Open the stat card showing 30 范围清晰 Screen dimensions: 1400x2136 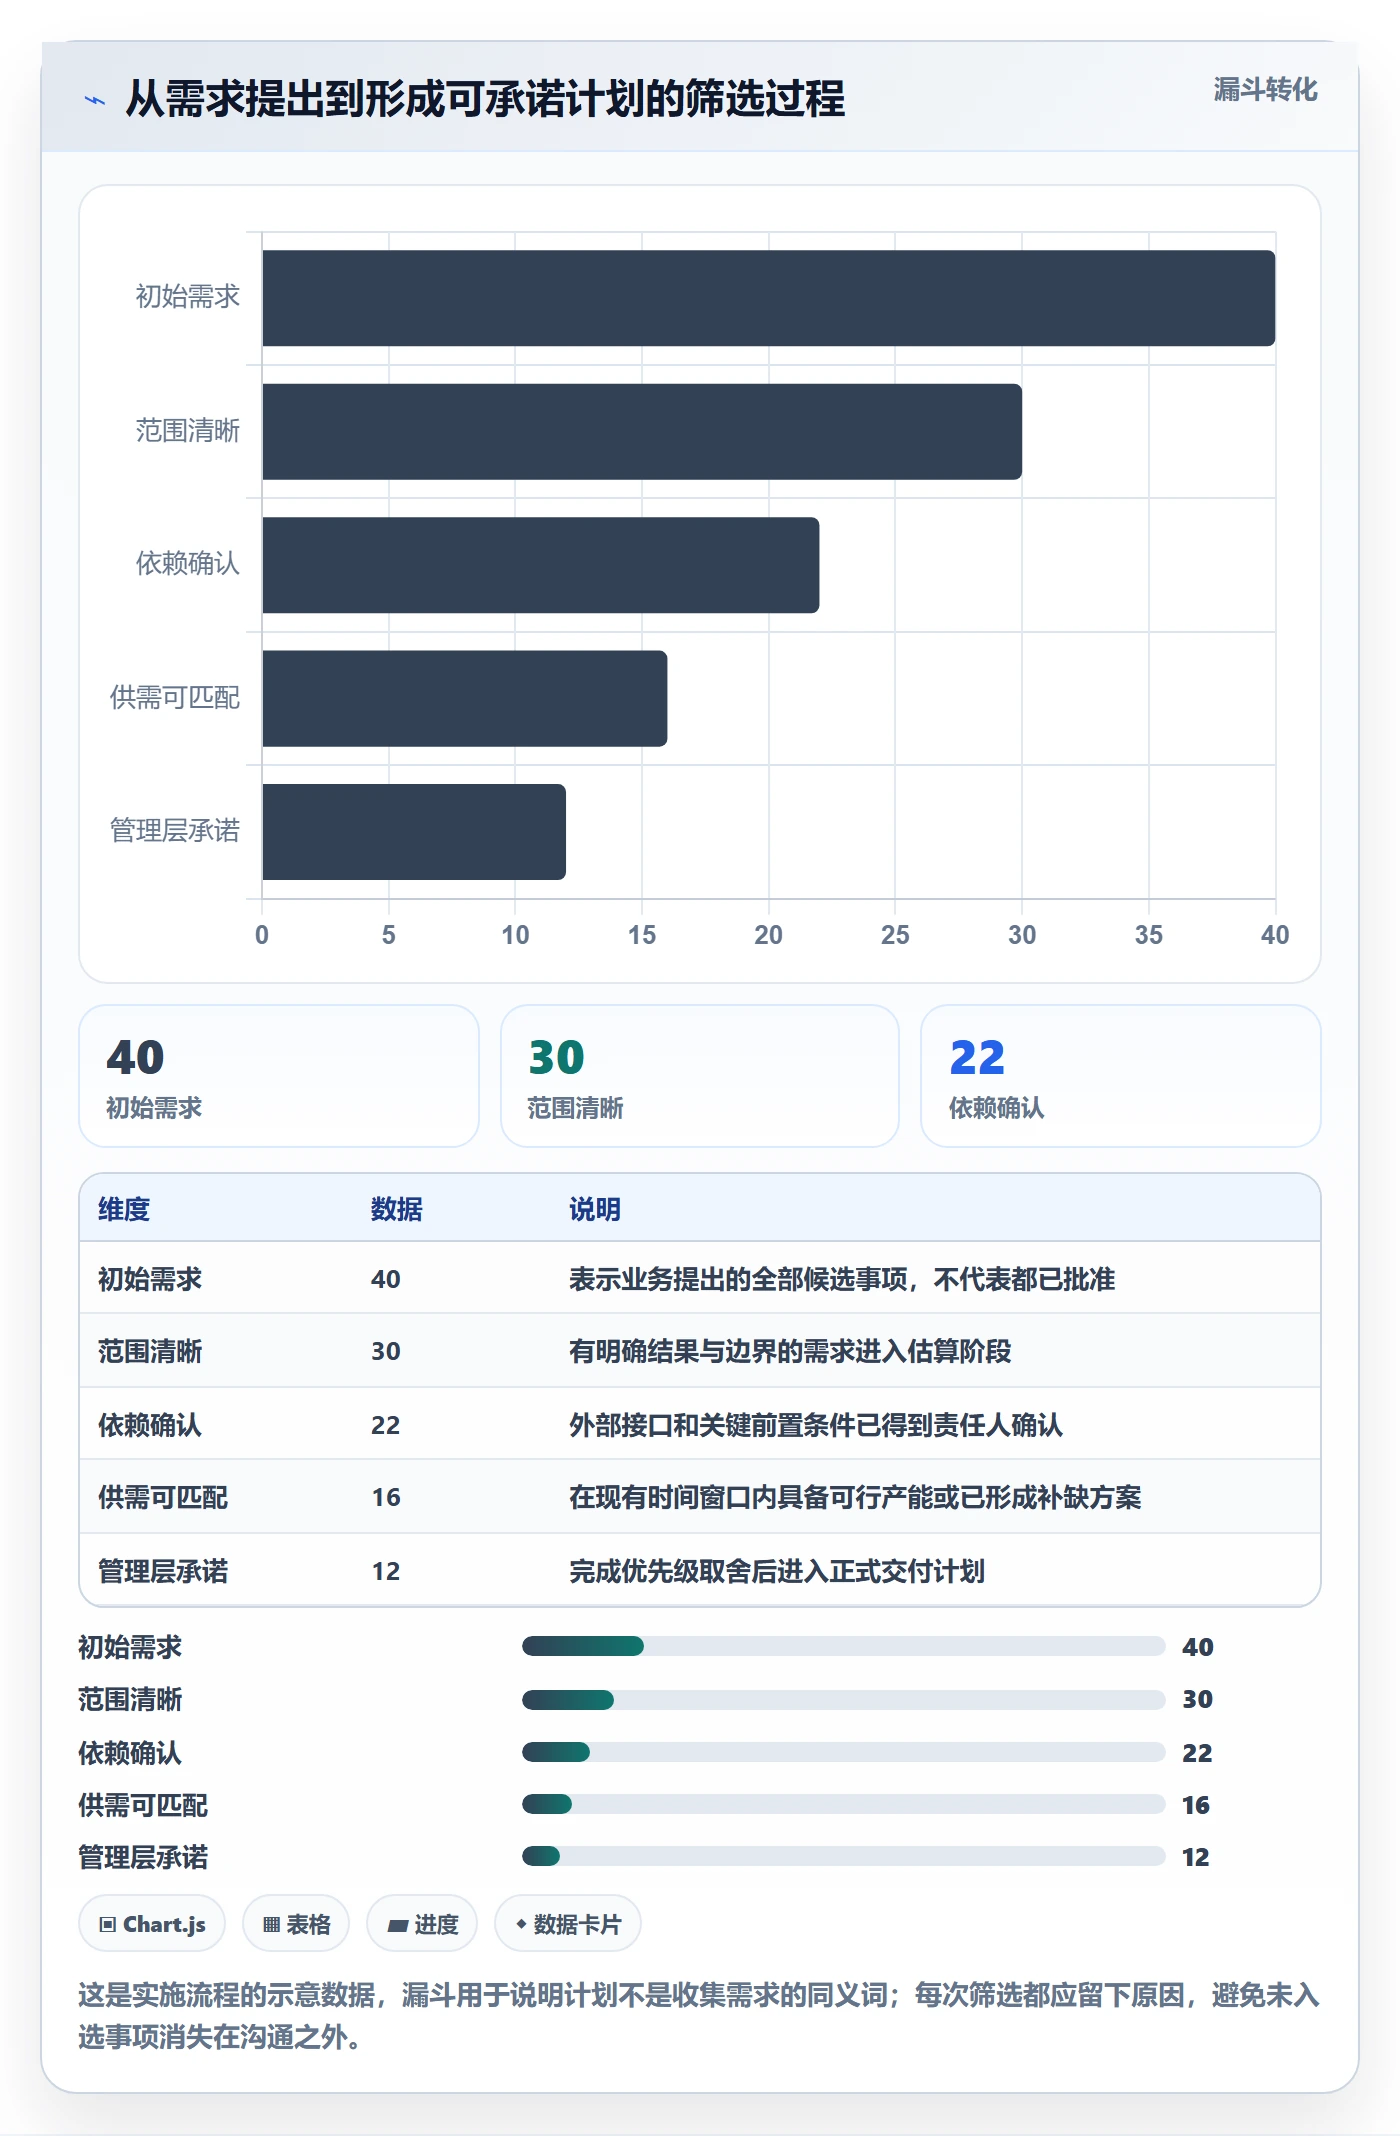(700, 1076)
